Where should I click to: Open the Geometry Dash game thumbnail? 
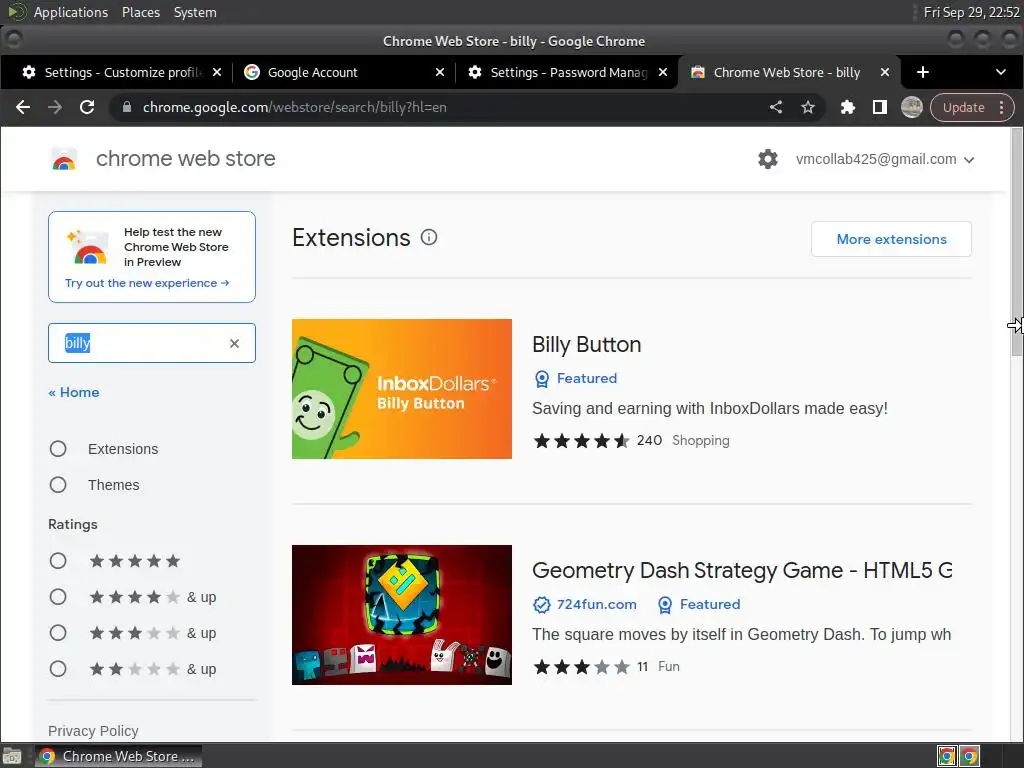(x=402, y=615)
